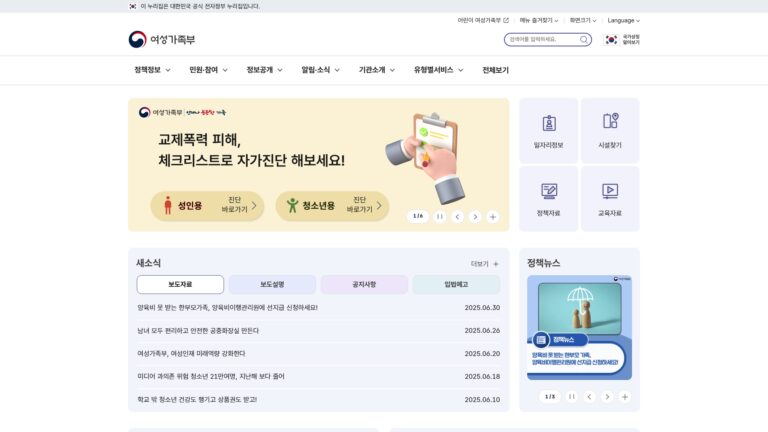The image size is (768, 432).
Task: Click date 2025.06.18 in news list
Action: click(x=482, y=376)
